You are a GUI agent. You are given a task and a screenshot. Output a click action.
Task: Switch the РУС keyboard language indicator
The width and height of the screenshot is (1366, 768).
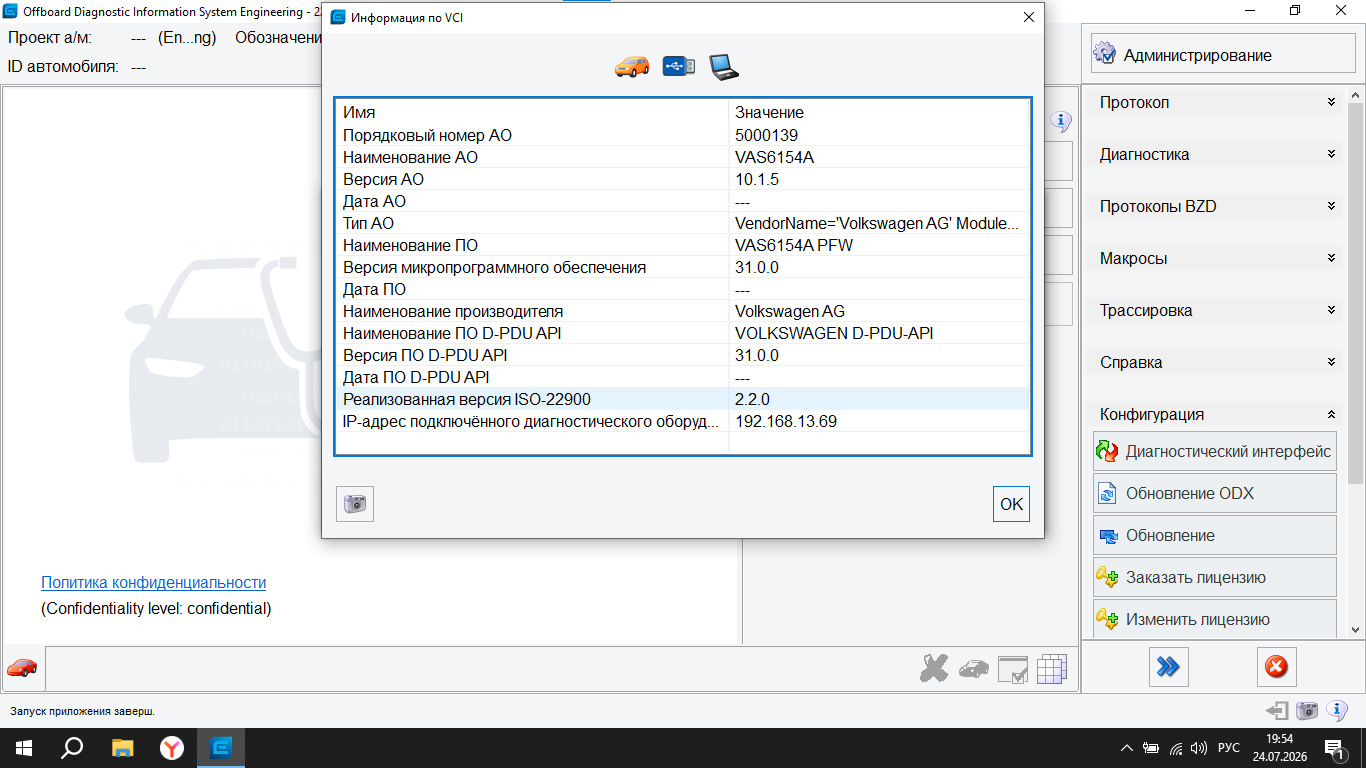[1229, 748]
